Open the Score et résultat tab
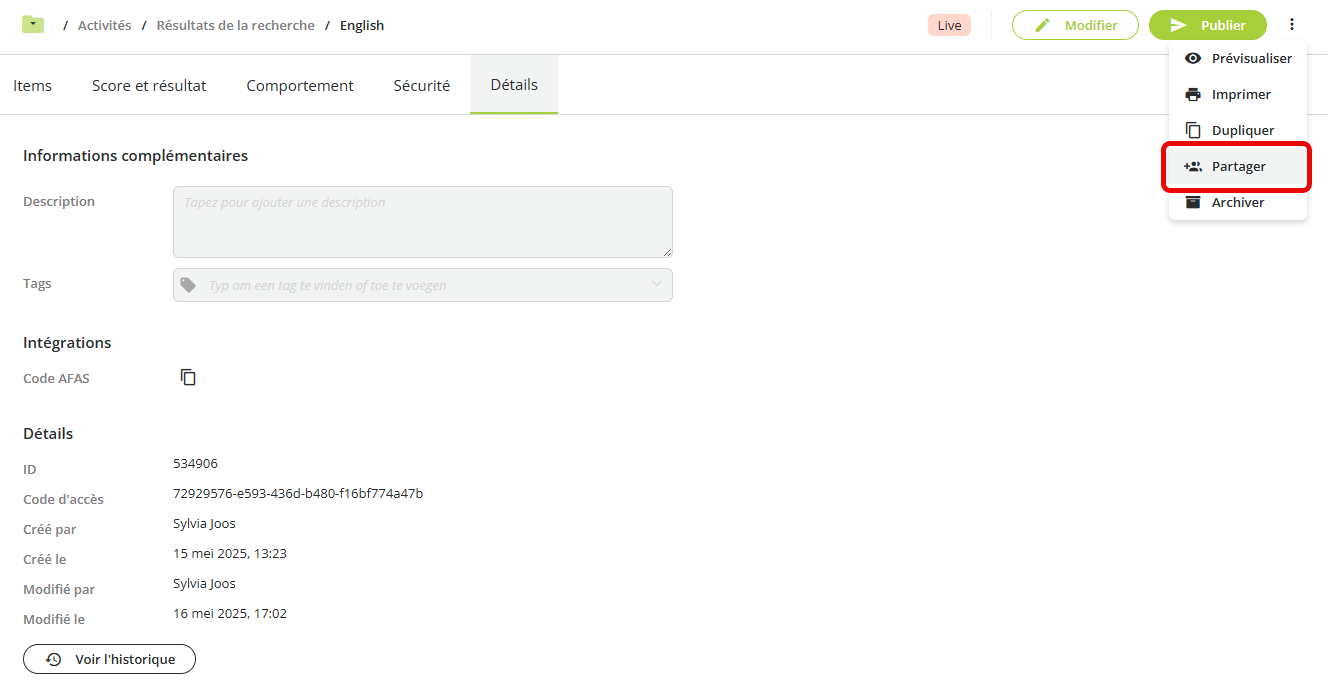Screen dimensions: 1328x682 [149, 85]
